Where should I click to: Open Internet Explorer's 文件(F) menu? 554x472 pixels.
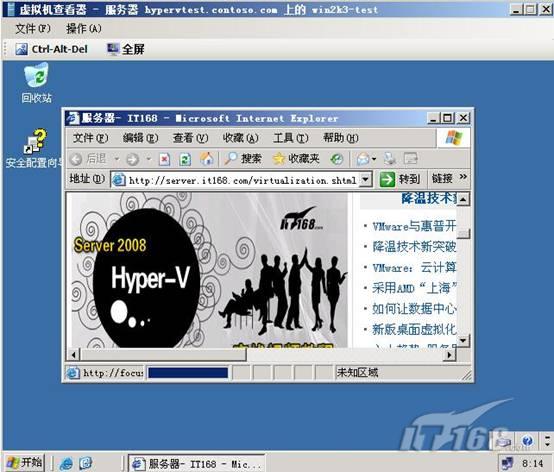90,138
